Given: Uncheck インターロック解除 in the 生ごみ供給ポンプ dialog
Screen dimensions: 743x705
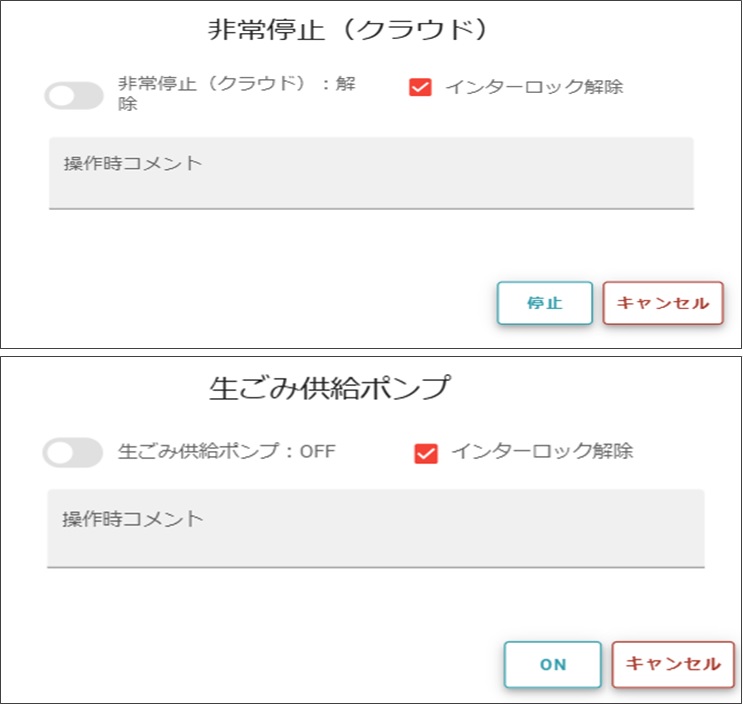Looking at the screenshot, I should (x=426, y=453).
